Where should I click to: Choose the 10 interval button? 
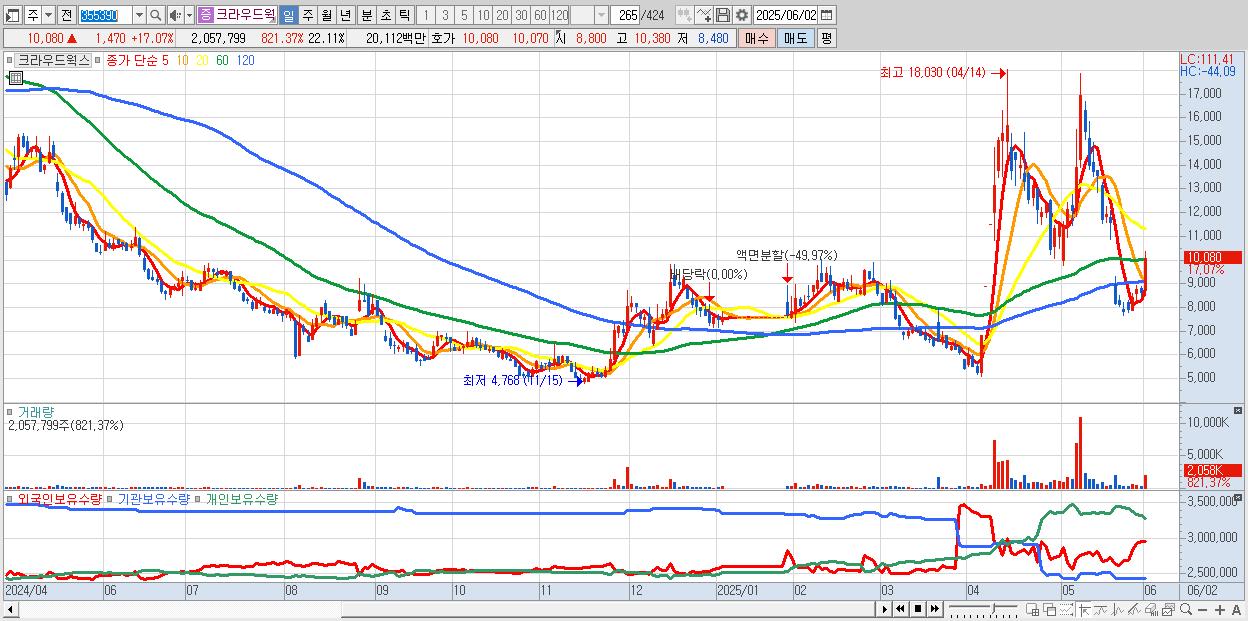pyautogui.click(x=483, y=15)
